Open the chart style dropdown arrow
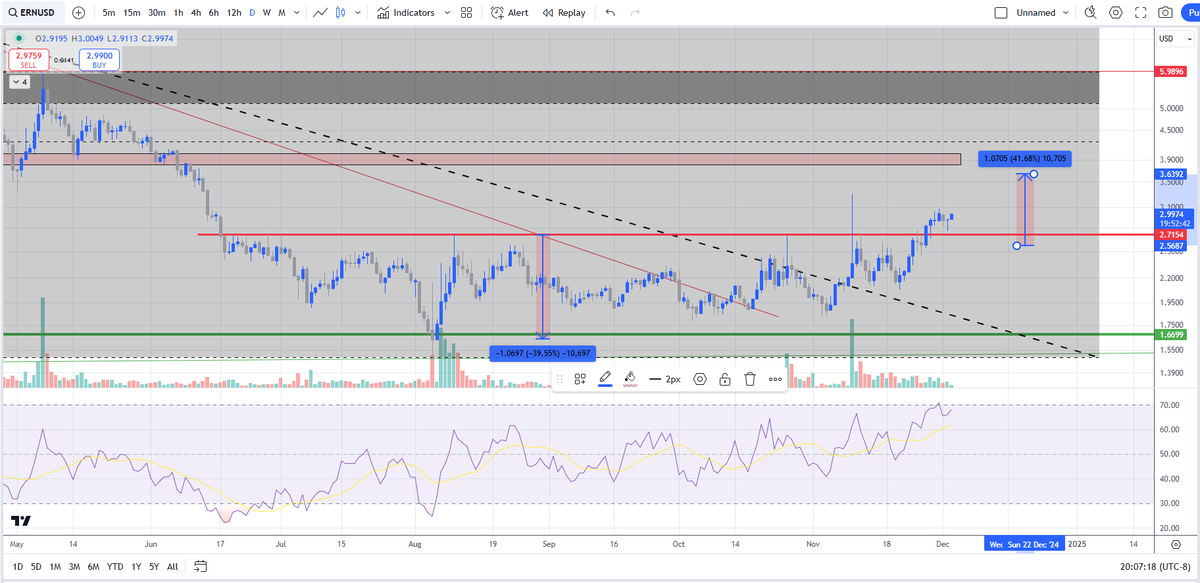The image size is (1200, 583). [356, 12]
